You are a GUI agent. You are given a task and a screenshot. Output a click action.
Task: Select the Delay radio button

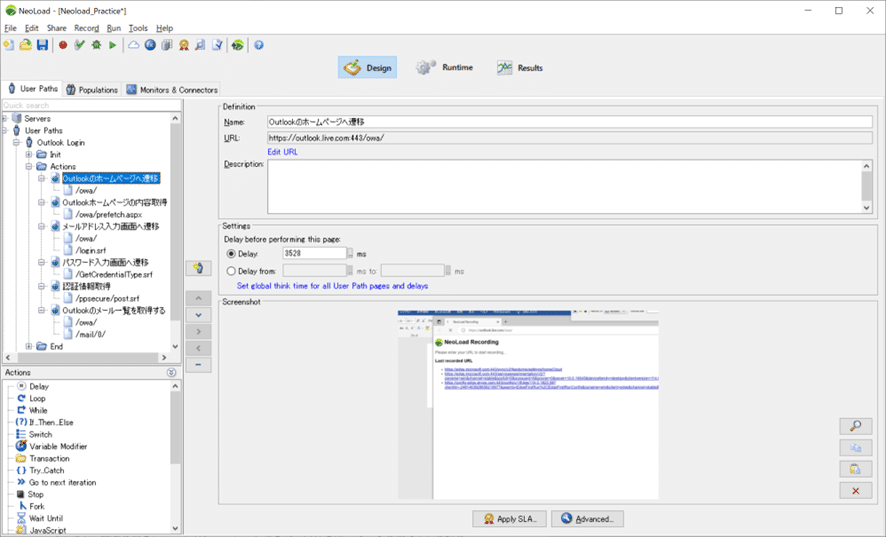tap(231, 254)
